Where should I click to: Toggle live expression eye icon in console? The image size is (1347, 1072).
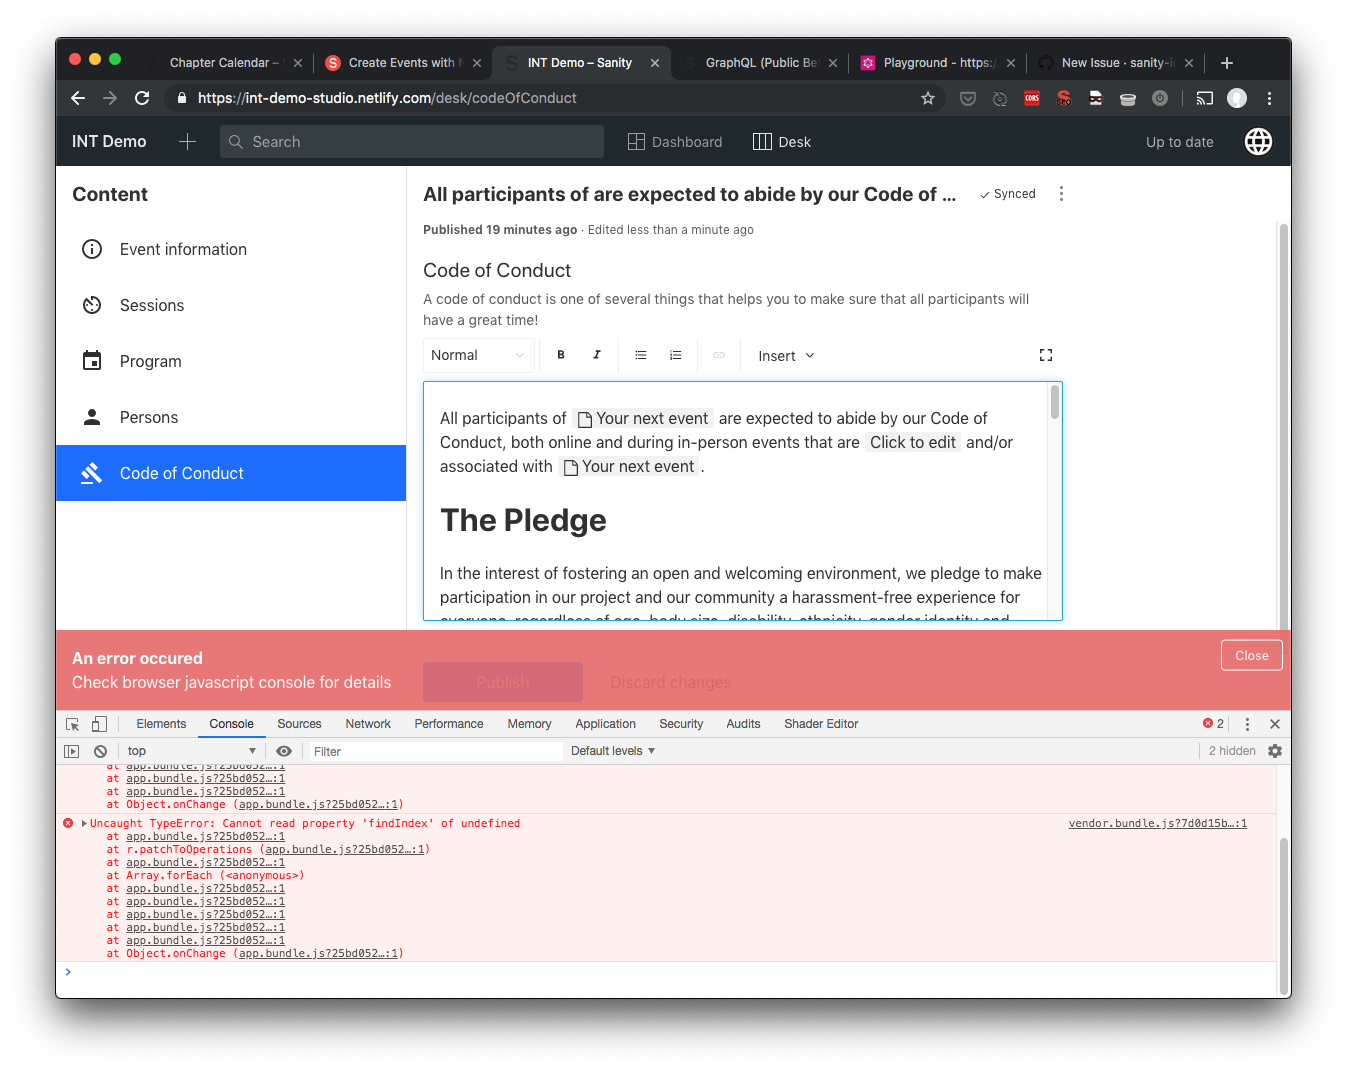pyautogui.click(x=284, y=751)
